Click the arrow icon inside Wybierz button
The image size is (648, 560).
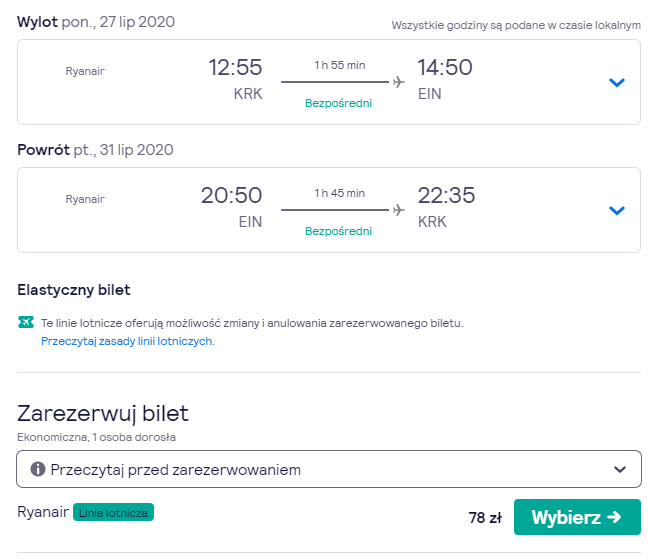(614, 517)
